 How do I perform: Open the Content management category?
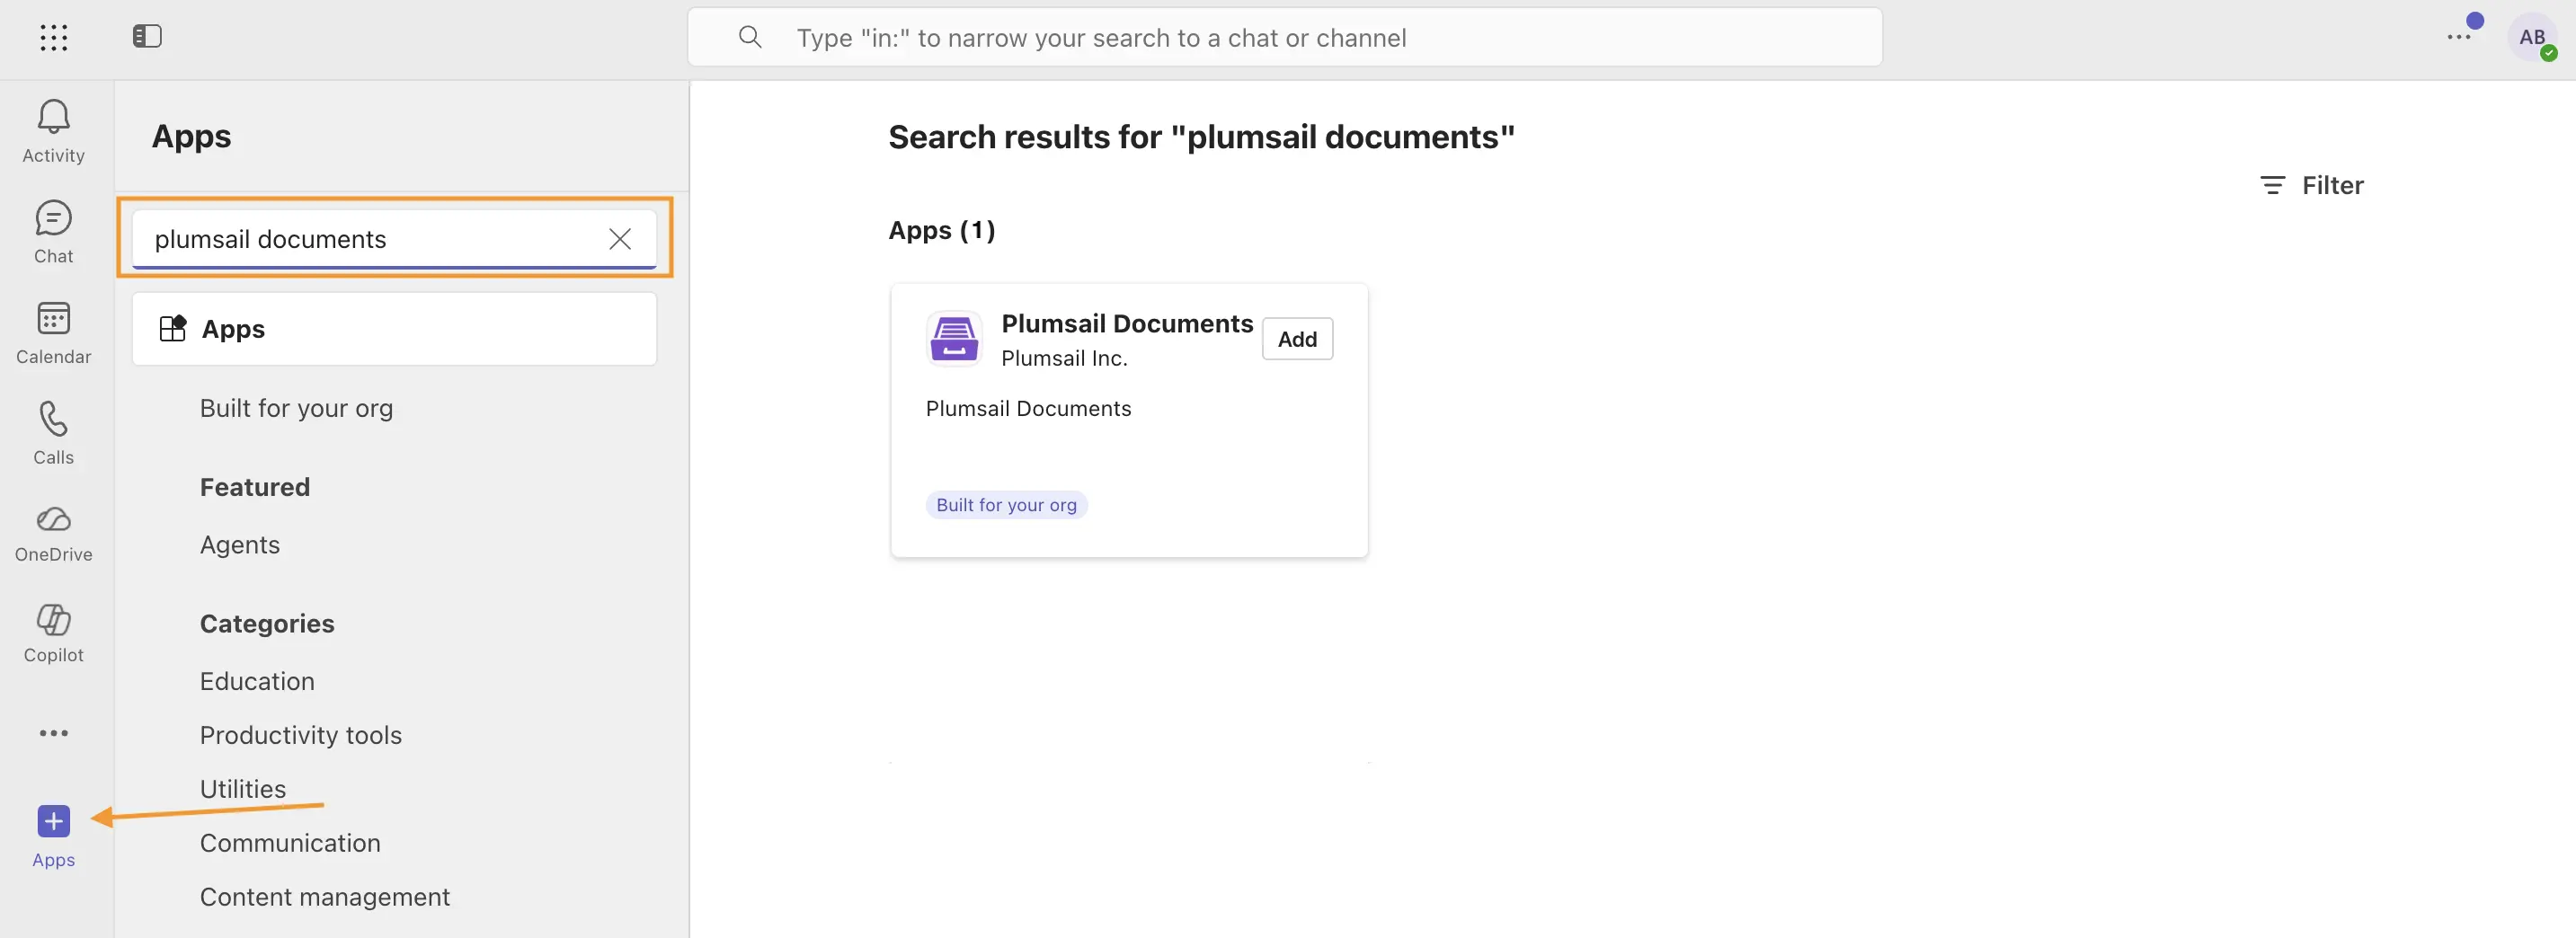coord(325,897)
